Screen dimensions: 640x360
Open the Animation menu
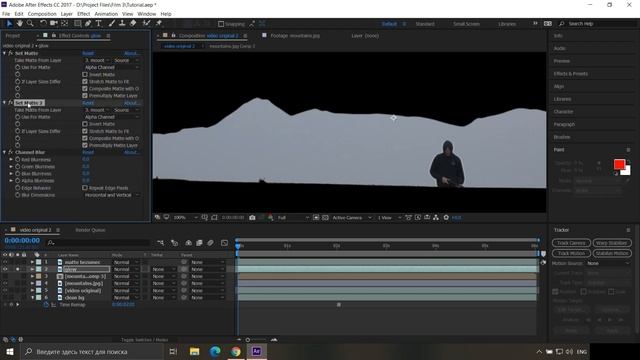(x=106, y=14)
